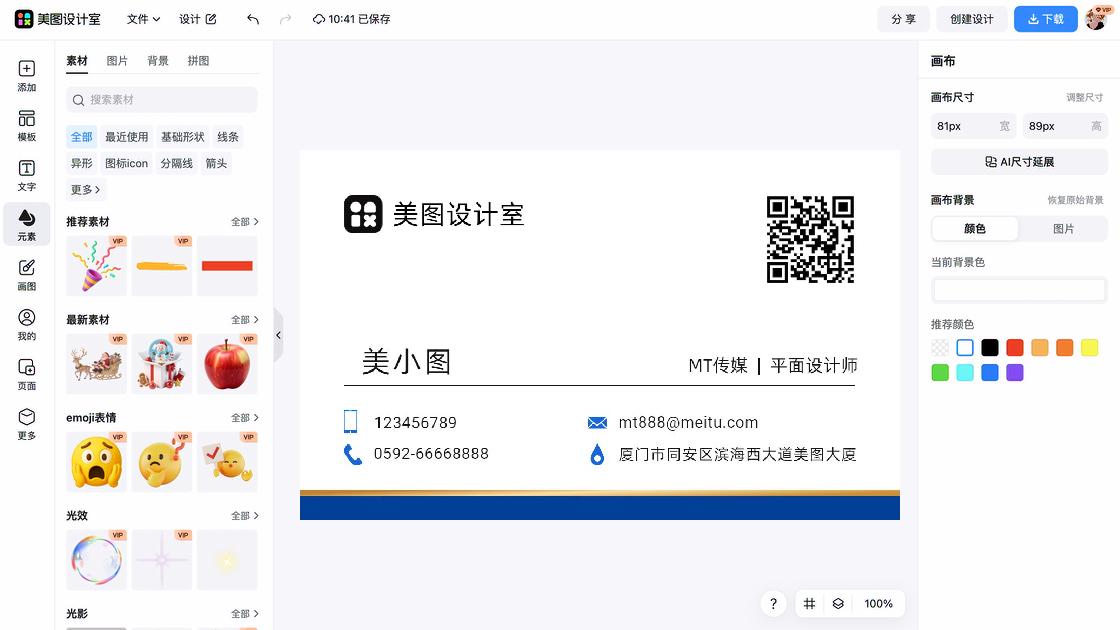Select the 线条 filter chip

coord(228,136)
